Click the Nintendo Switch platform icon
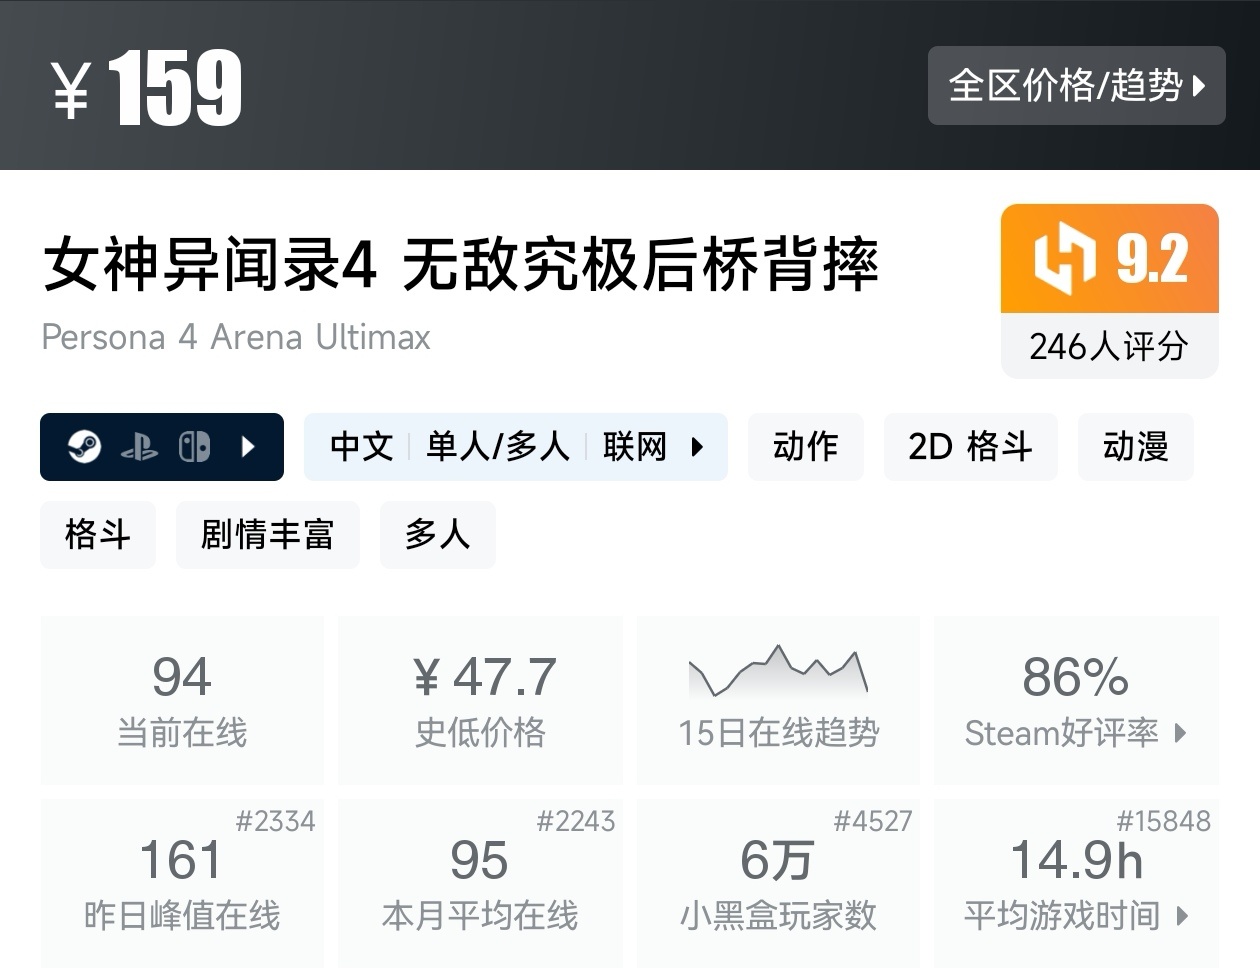The height and width of the screenshot is (980, 1260). click(x=194, y=446)
